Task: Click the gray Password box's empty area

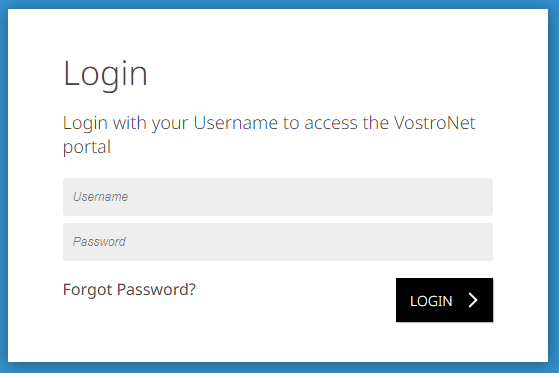Action: (x=310, y=242)
